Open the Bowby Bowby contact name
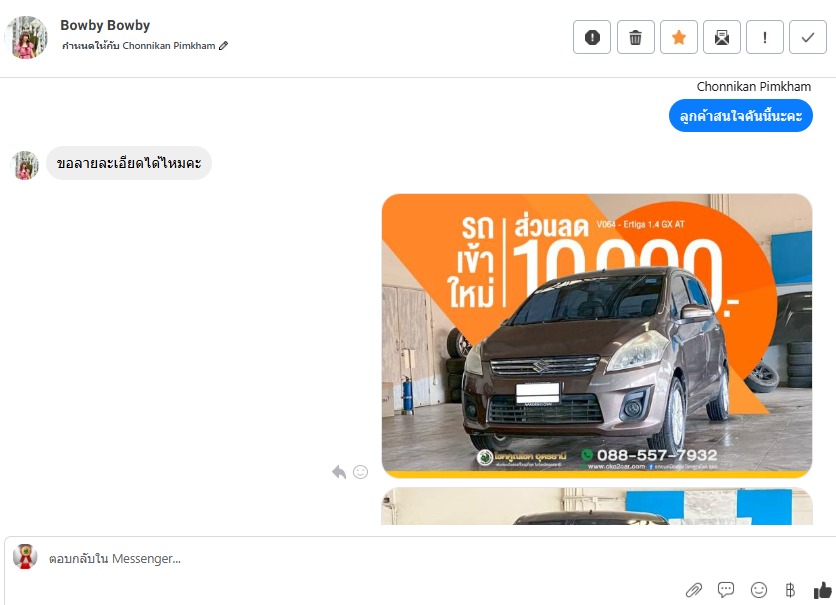This screenshot has height=605, width=836. point(105,25)
